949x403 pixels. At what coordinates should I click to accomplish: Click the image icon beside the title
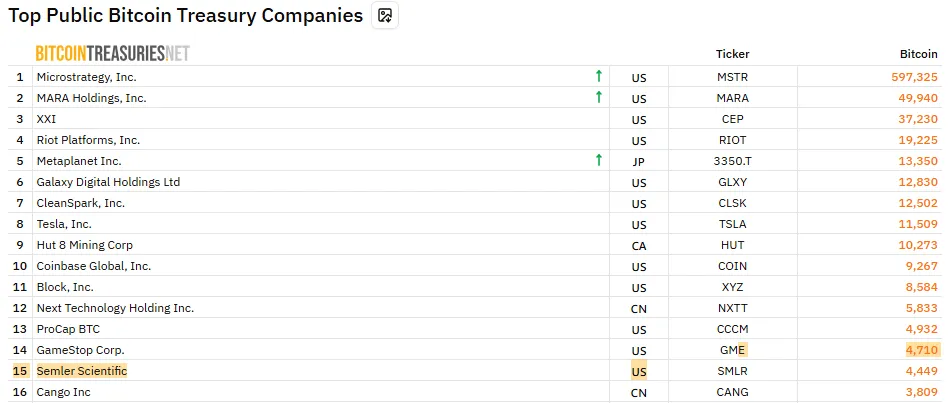pyautogui.click(x=385, y=16)
